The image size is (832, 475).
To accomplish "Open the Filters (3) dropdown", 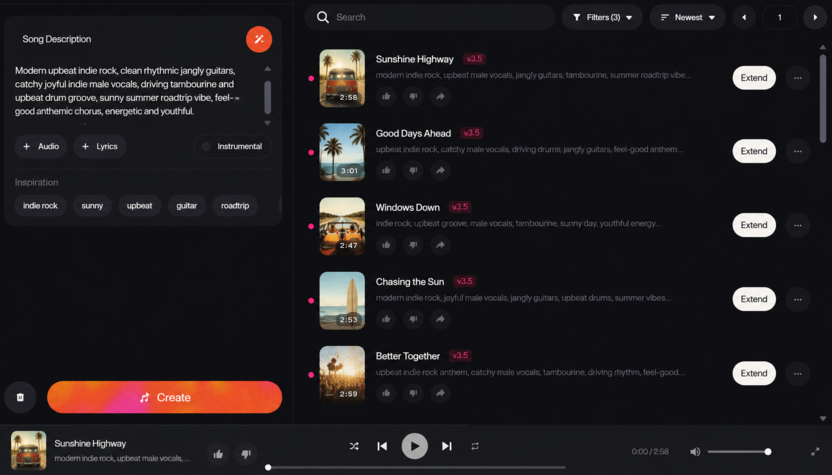I will click(x=602, y=18).
